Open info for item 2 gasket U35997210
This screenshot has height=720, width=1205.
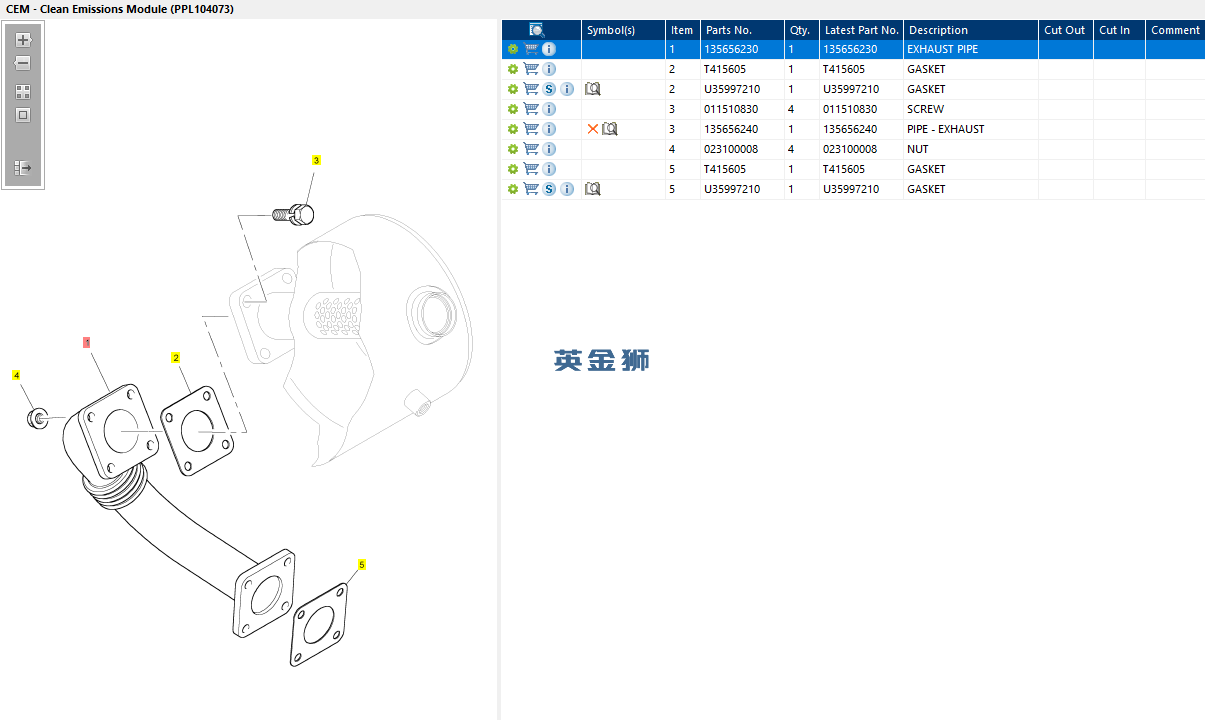coord(567,89)
